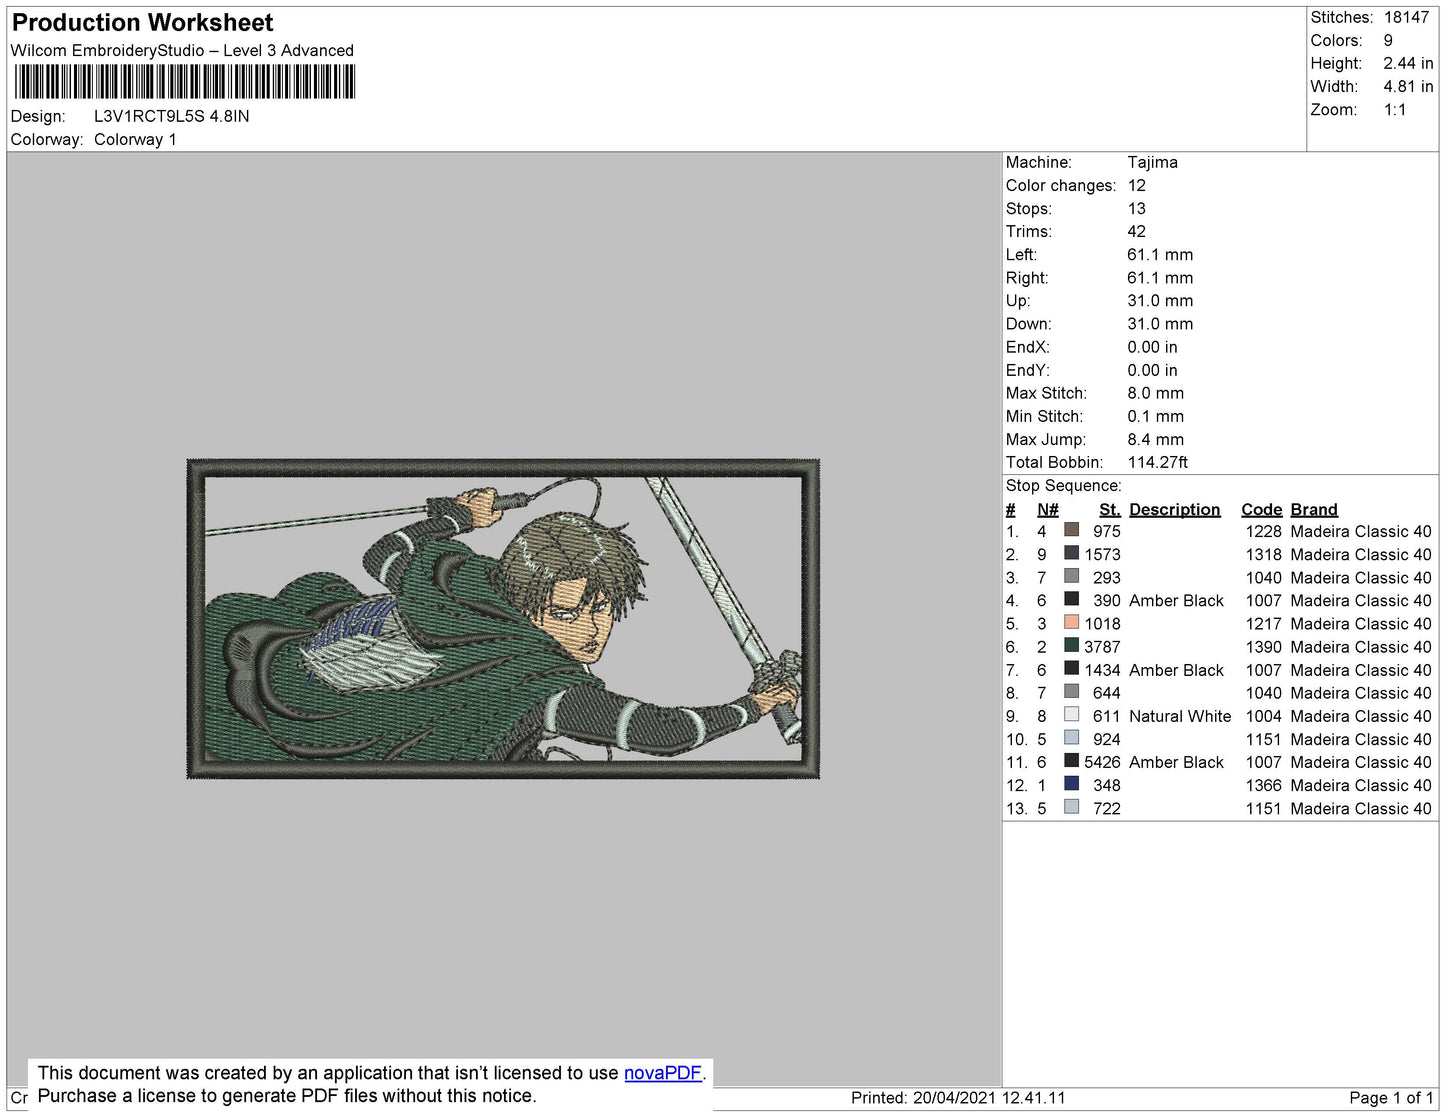Click the barcode under the worksheet title
Screen dimensions: 1445x1117
(x=185, y=82)
